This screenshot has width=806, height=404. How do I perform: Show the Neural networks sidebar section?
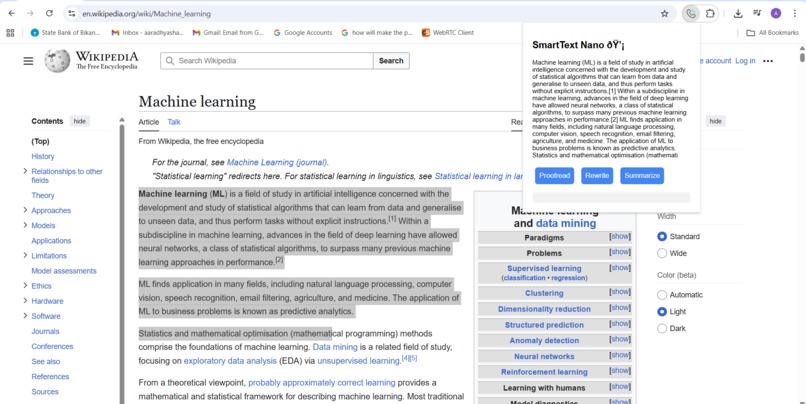click(620, 355)
